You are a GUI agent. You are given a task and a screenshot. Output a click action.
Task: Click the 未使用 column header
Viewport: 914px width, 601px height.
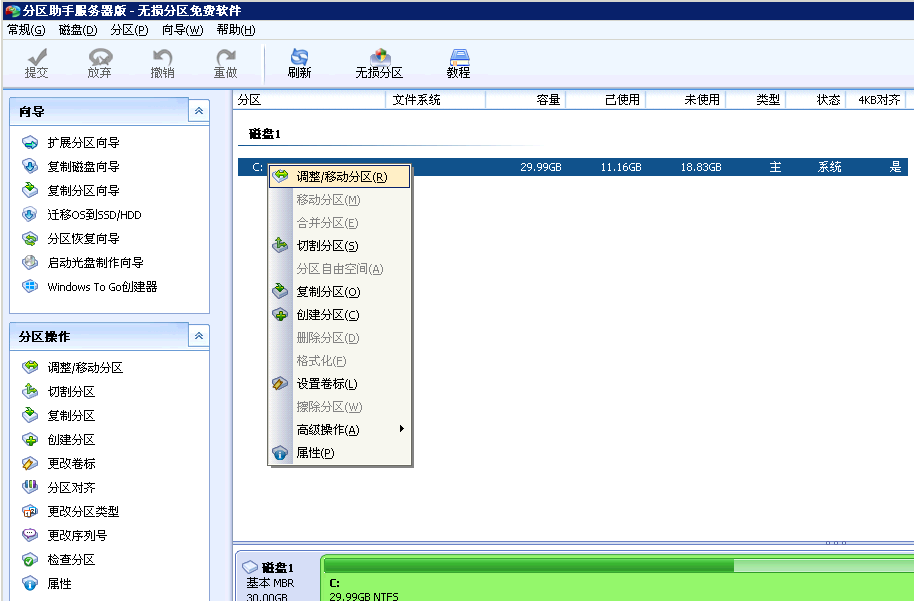click(686, 100)
